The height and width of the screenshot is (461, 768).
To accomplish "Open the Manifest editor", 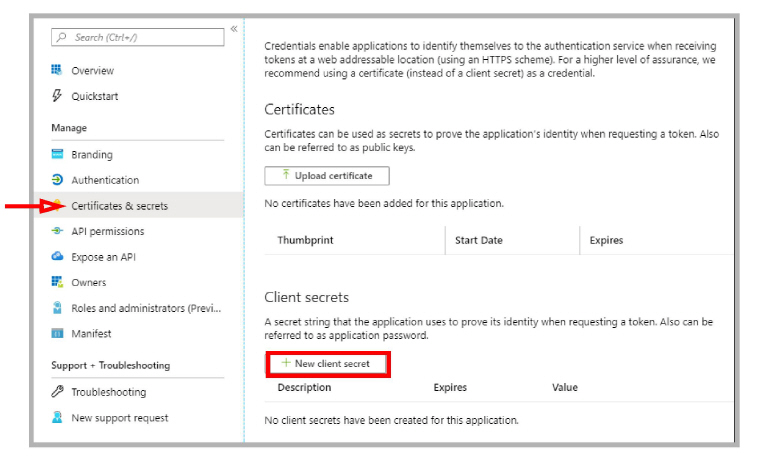I will [x=91, y=334].
